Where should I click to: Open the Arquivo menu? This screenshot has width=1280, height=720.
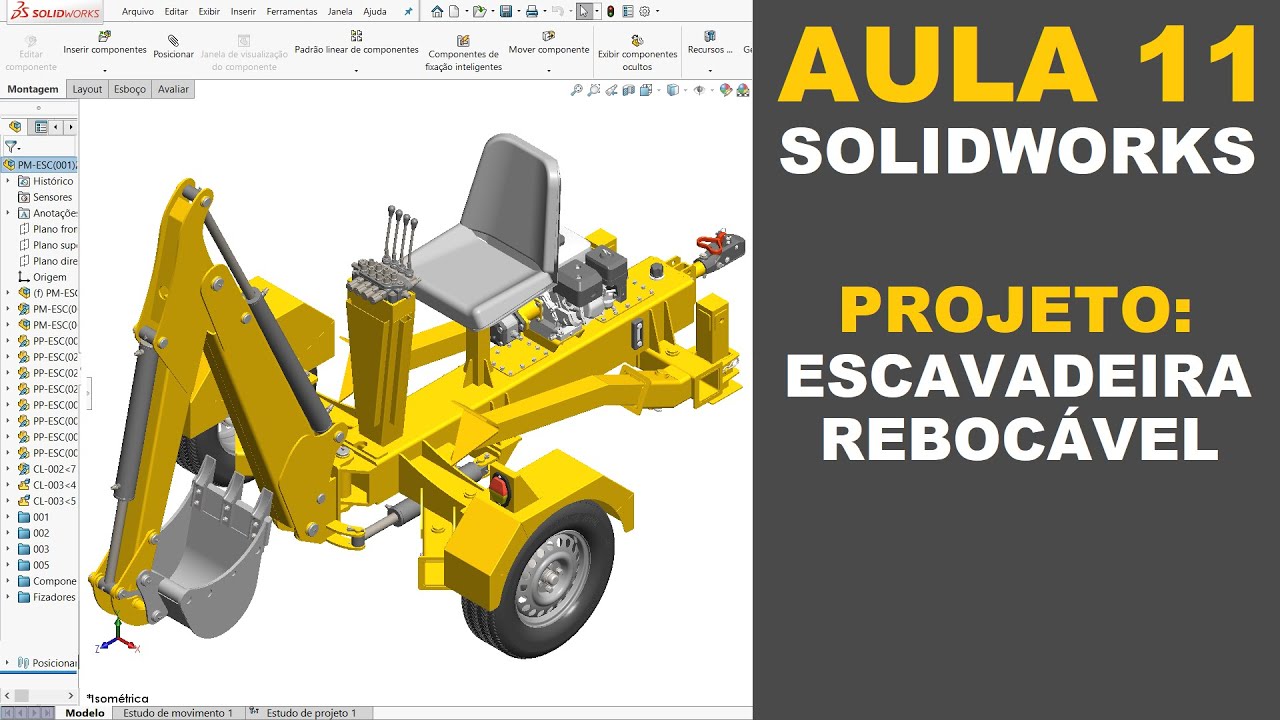click(x=137, y=12)
